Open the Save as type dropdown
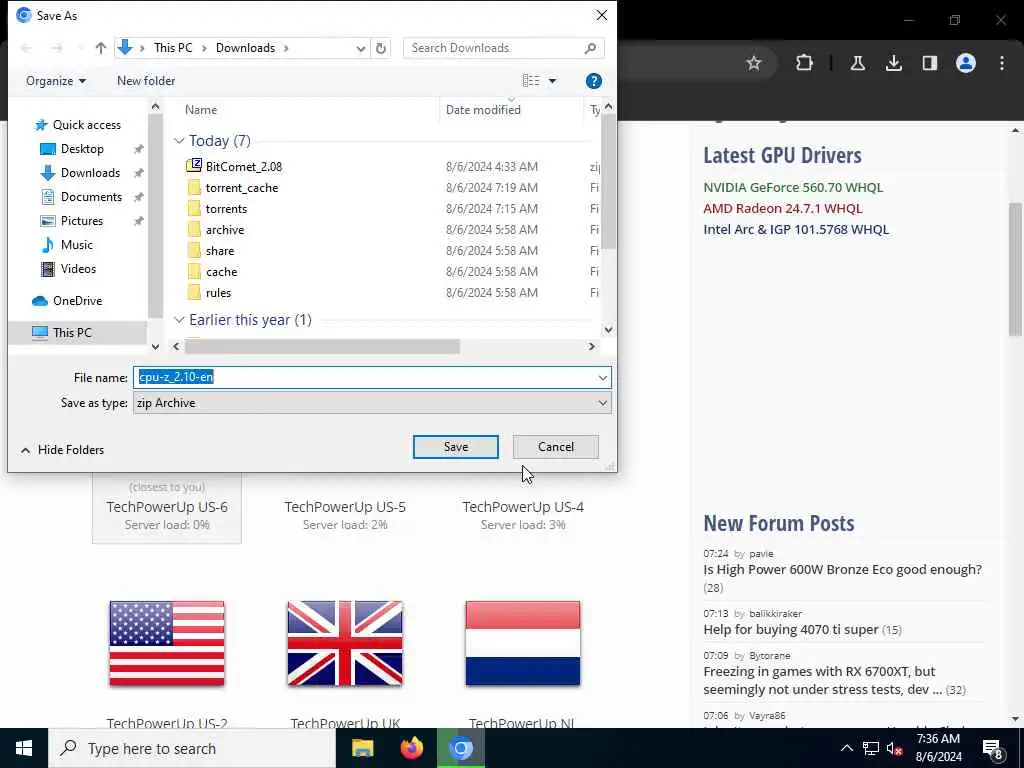Screen dimensions: 1024x768 [372, 403]
